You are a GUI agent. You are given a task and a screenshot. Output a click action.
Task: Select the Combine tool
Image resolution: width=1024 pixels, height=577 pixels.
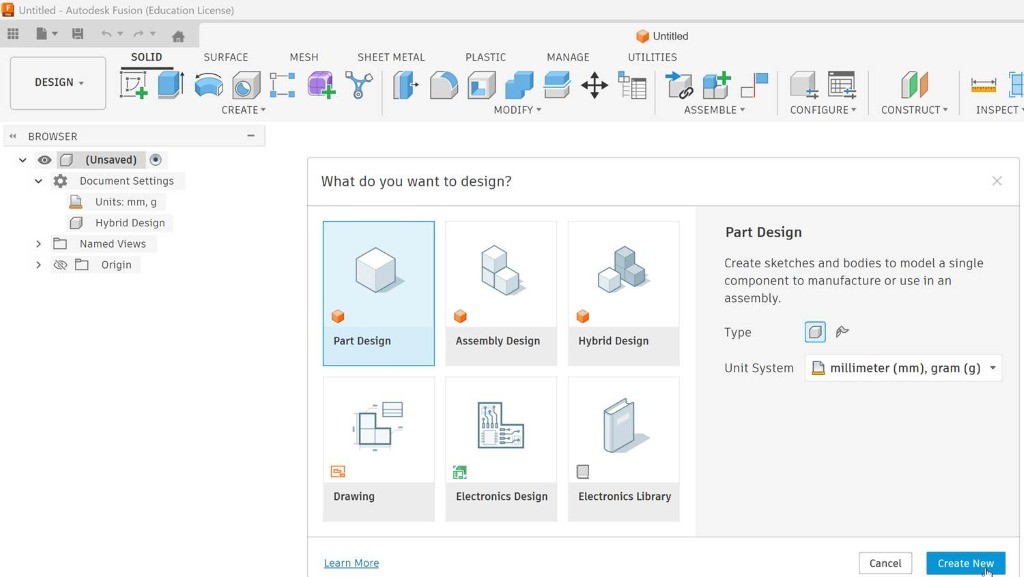pos(519,85)
